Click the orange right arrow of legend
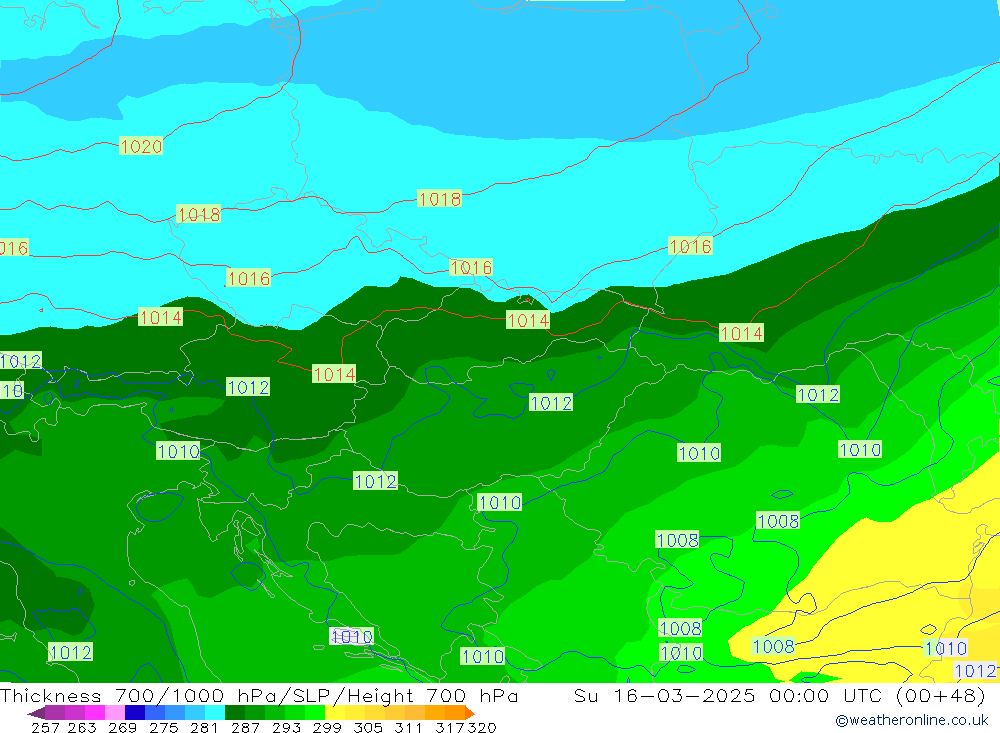The height and width of the screenshot is (733, 1000). point(470,713)
